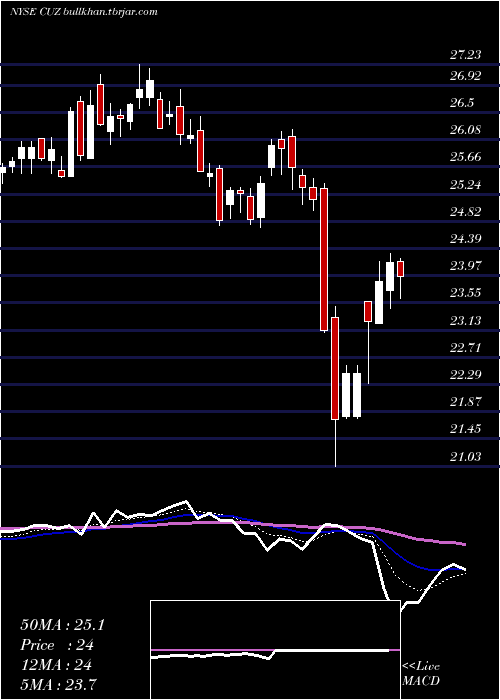Click the 26.5 price axis label
The width and height of the screenshot is (500, 700).
point(462,103)
